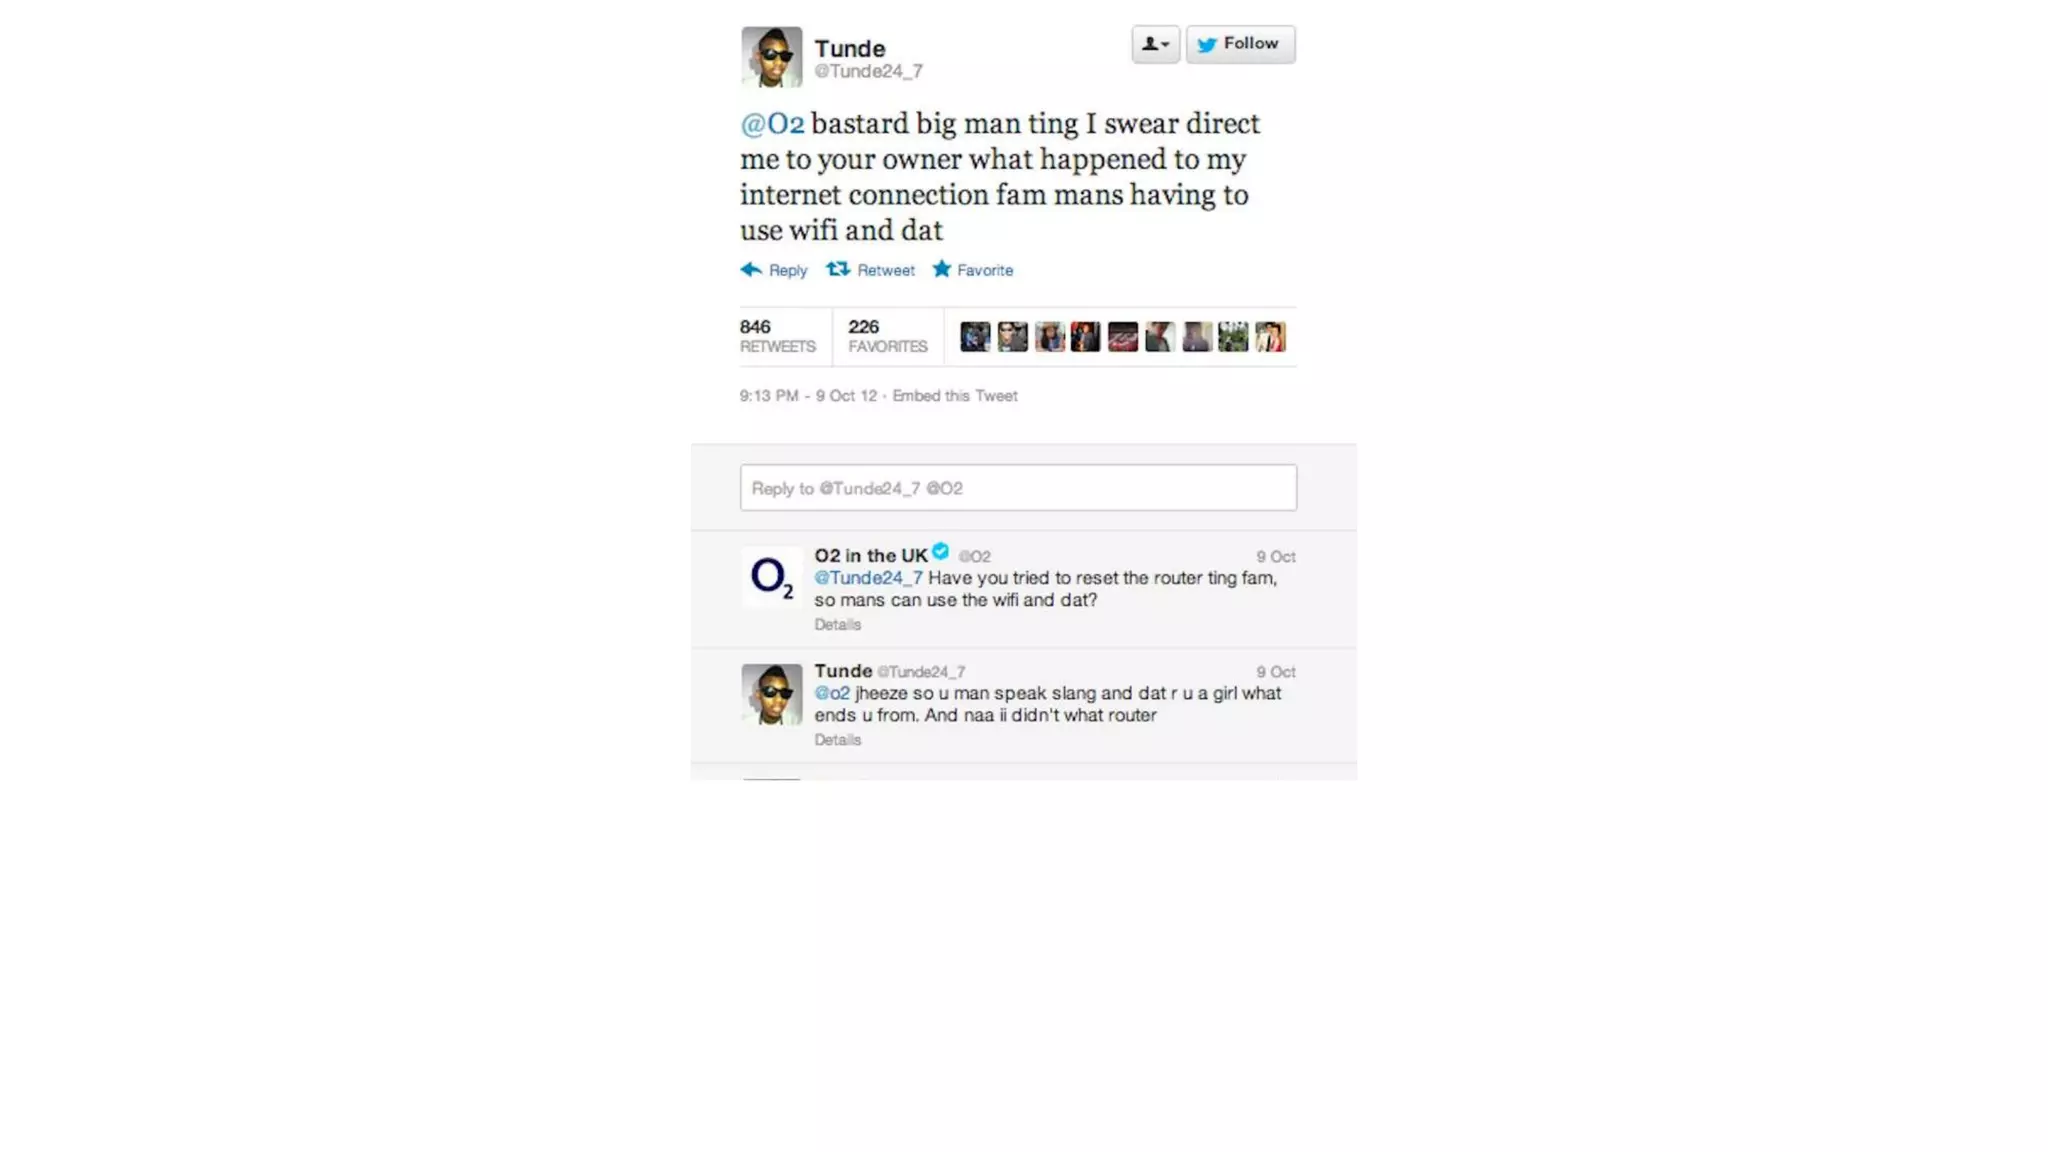The image size is (2048, 1152).
Task: Open Tunde's profile picture at top
Action: click(x=771, y=57)
